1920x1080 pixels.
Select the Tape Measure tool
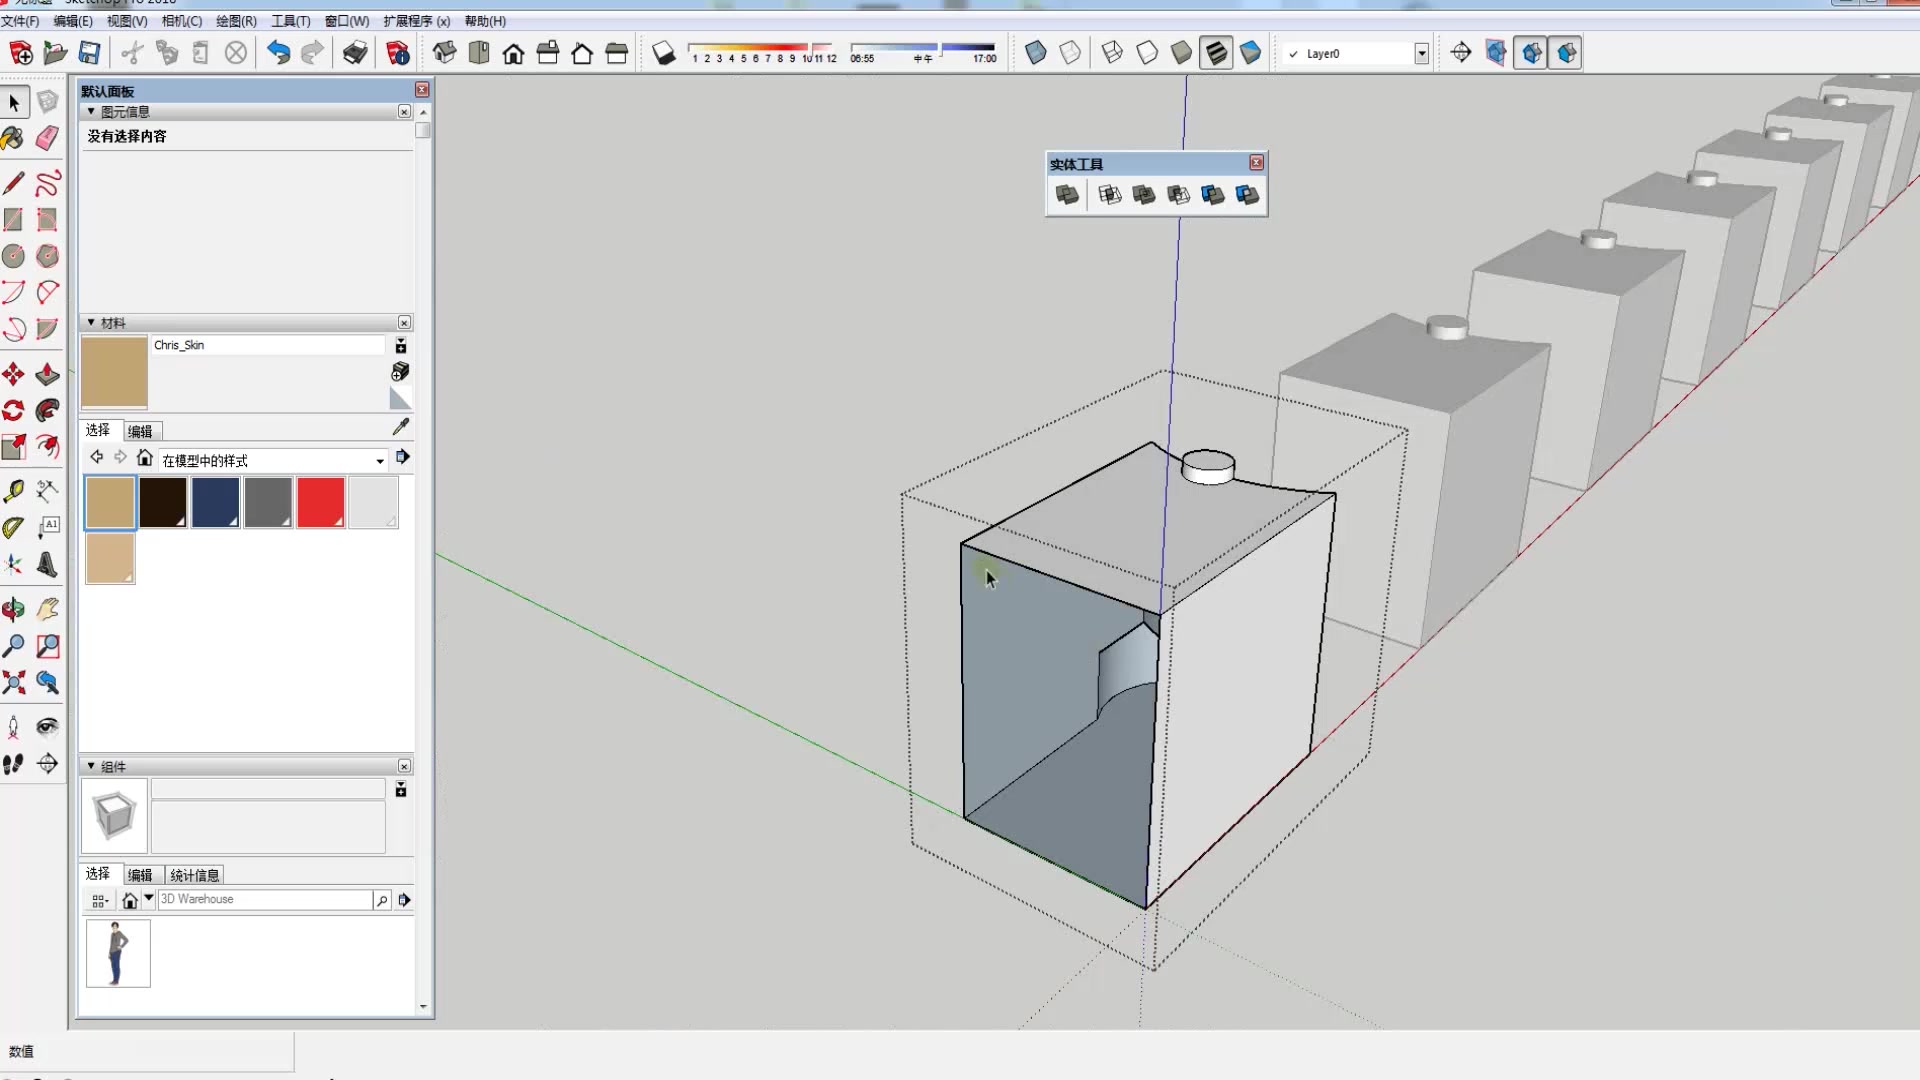pyautogui.click(x=13, y=491)
